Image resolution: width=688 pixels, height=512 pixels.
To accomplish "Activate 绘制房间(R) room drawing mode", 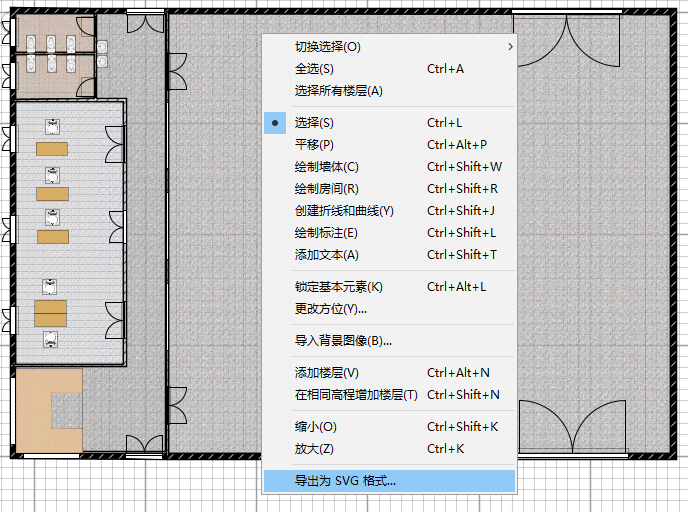I will (389, 188).
